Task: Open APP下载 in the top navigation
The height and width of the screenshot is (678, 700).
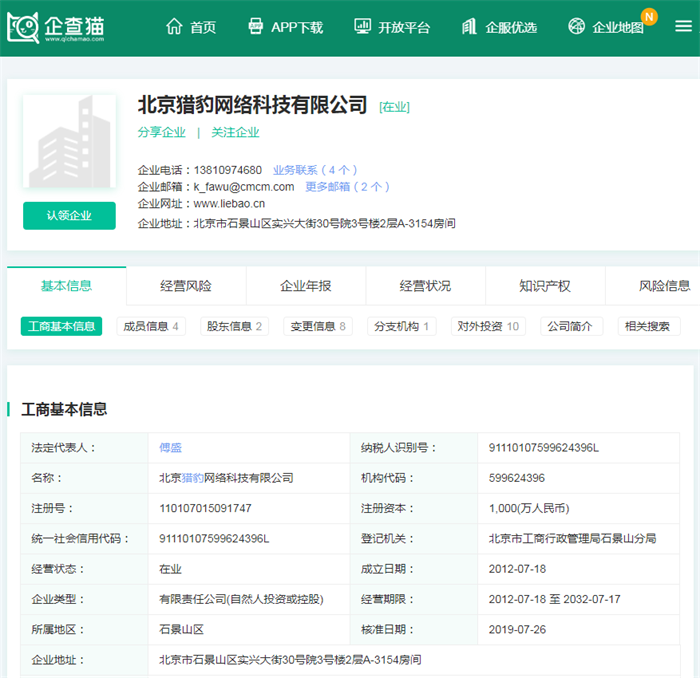Action: [297, 27]
